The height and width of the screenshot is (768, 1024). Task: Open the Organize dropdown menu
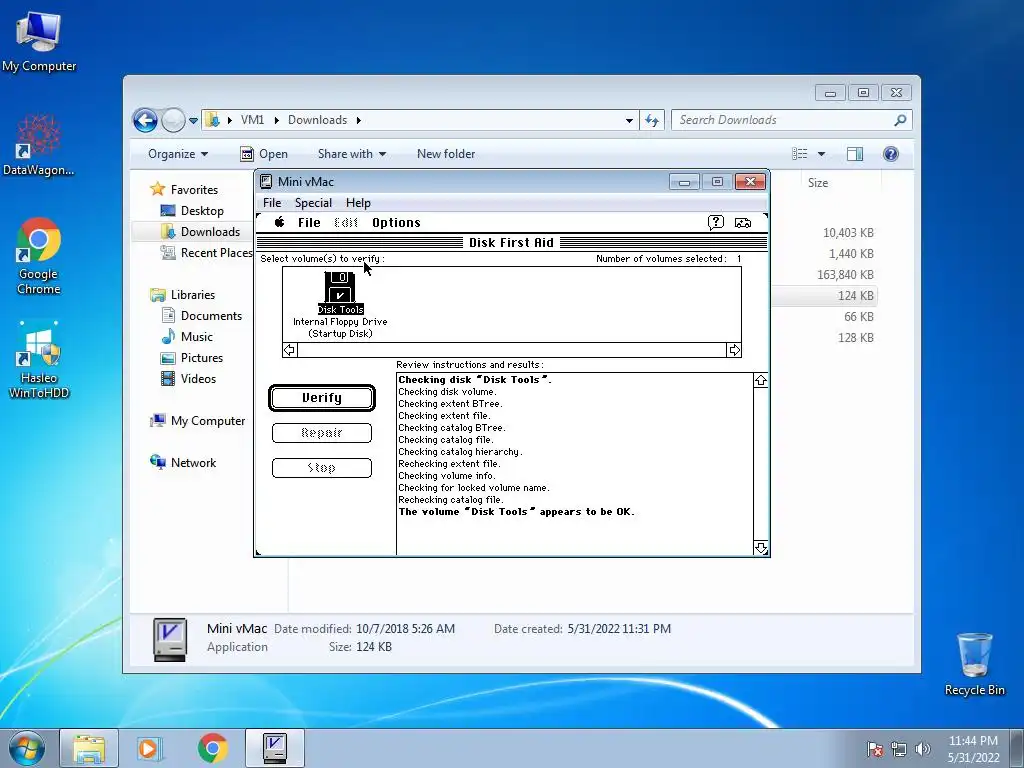[x=178, y=154]
